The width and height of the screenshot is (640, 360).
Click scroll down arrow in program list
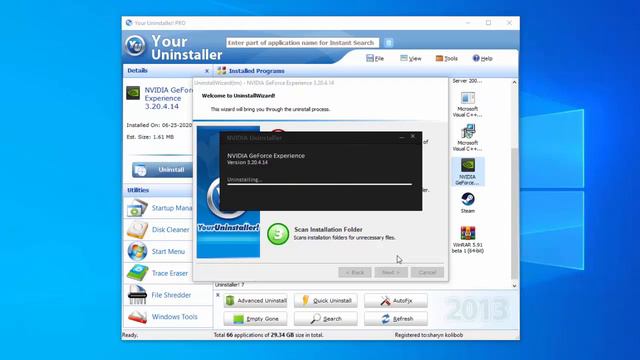514,286
